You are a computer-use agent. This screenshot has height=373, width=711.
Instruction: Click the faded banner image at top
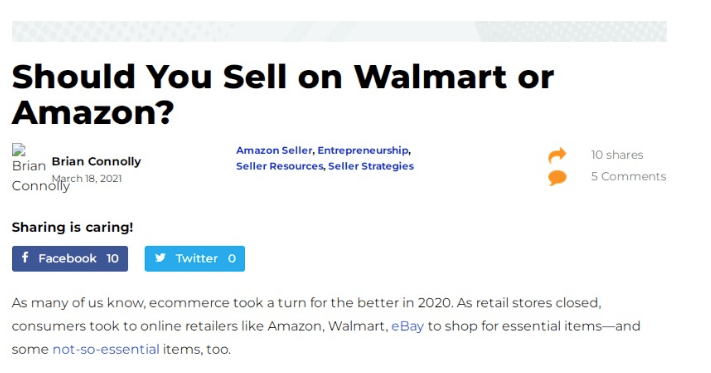tap(339, 31)
